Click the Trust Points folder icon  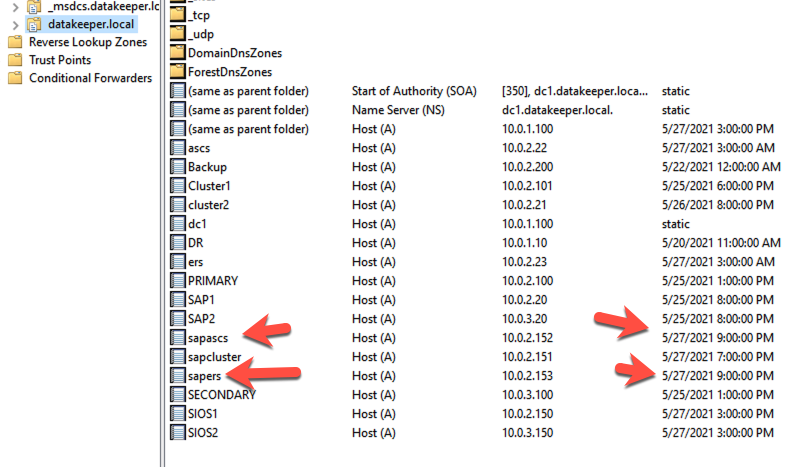tap(16, 60)
